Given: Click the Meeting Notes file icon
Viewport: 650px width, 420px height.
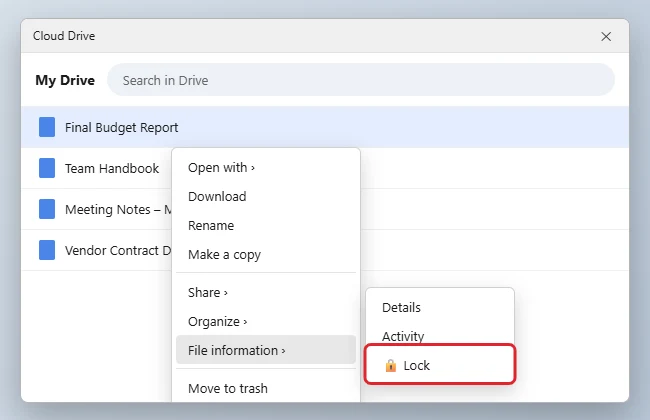Looking at the screenshot, I should [47, 209].
